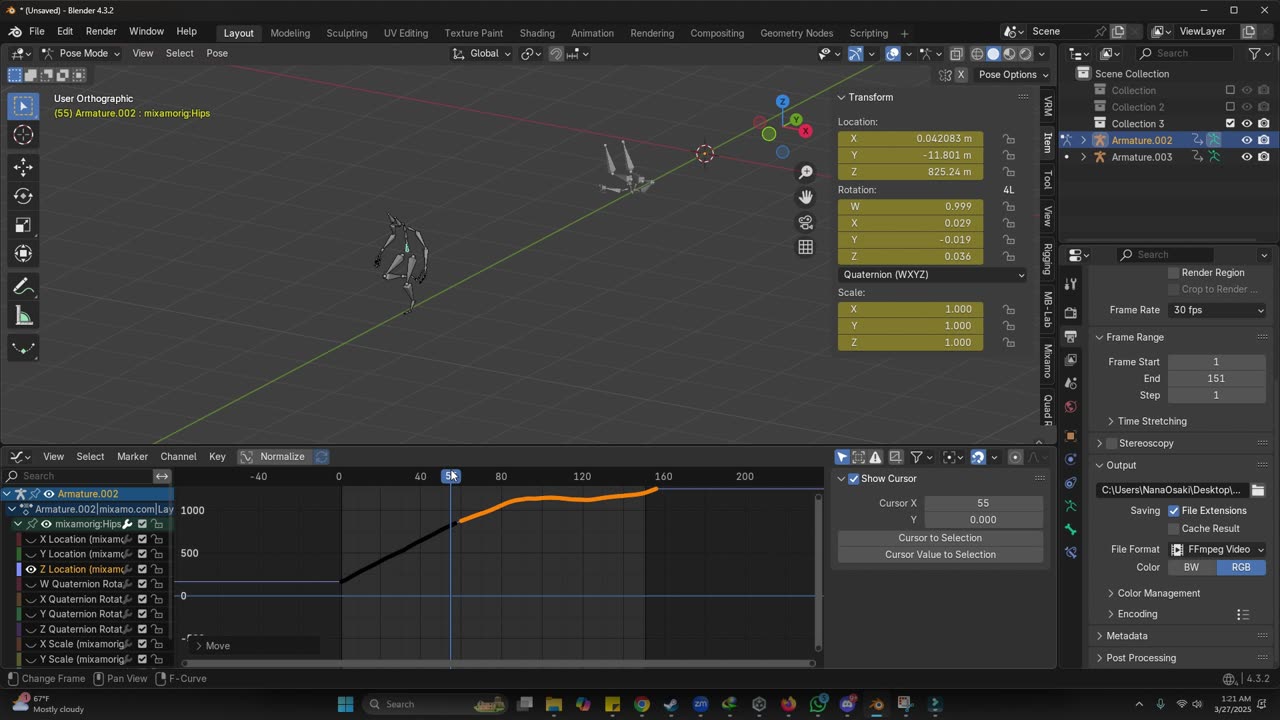
Task: Select the Move tool in viewport toolbar
Action: 23,167
